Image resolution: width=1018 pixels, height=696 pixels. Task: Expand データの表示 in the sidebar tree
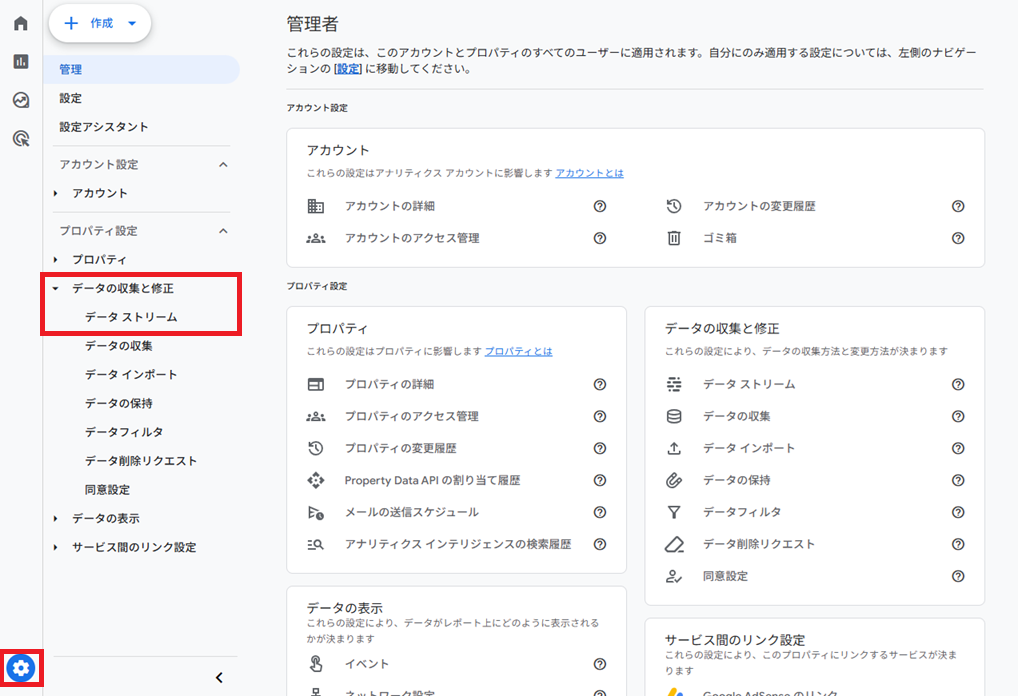coord(57,519)
